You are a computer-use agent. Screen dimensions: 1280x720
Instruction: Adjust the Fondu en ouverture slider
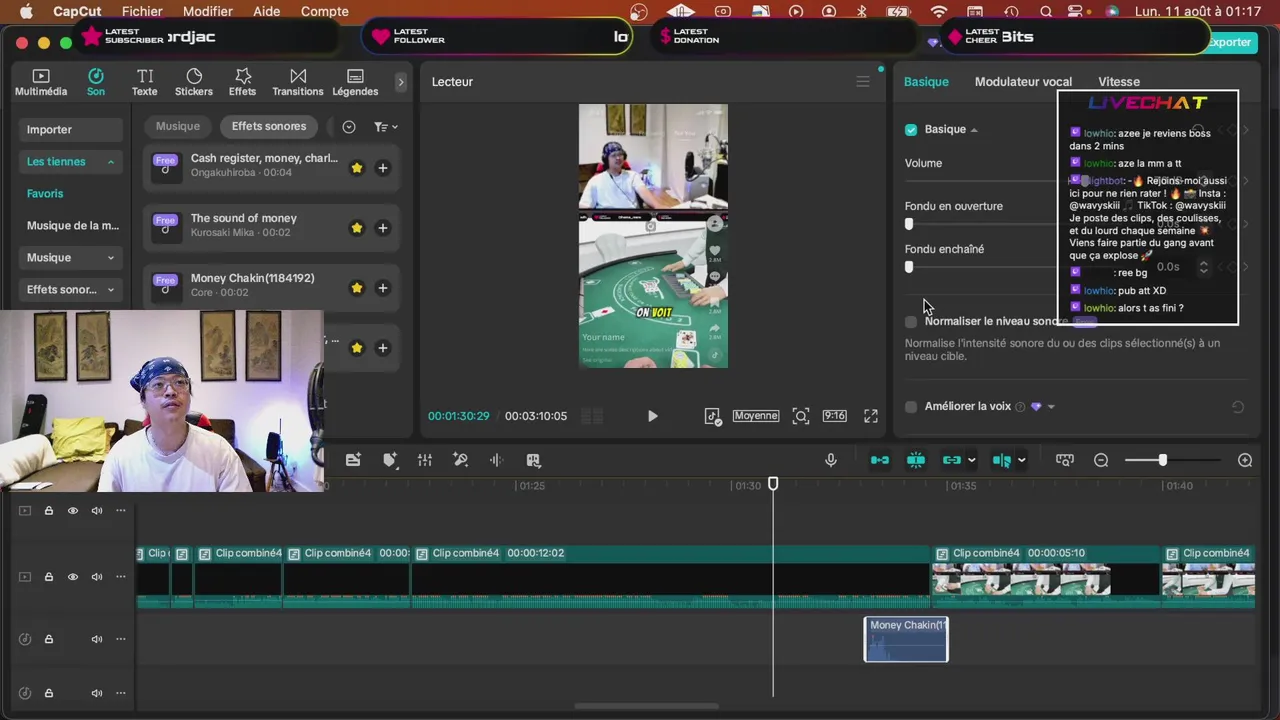pos(909,224)
